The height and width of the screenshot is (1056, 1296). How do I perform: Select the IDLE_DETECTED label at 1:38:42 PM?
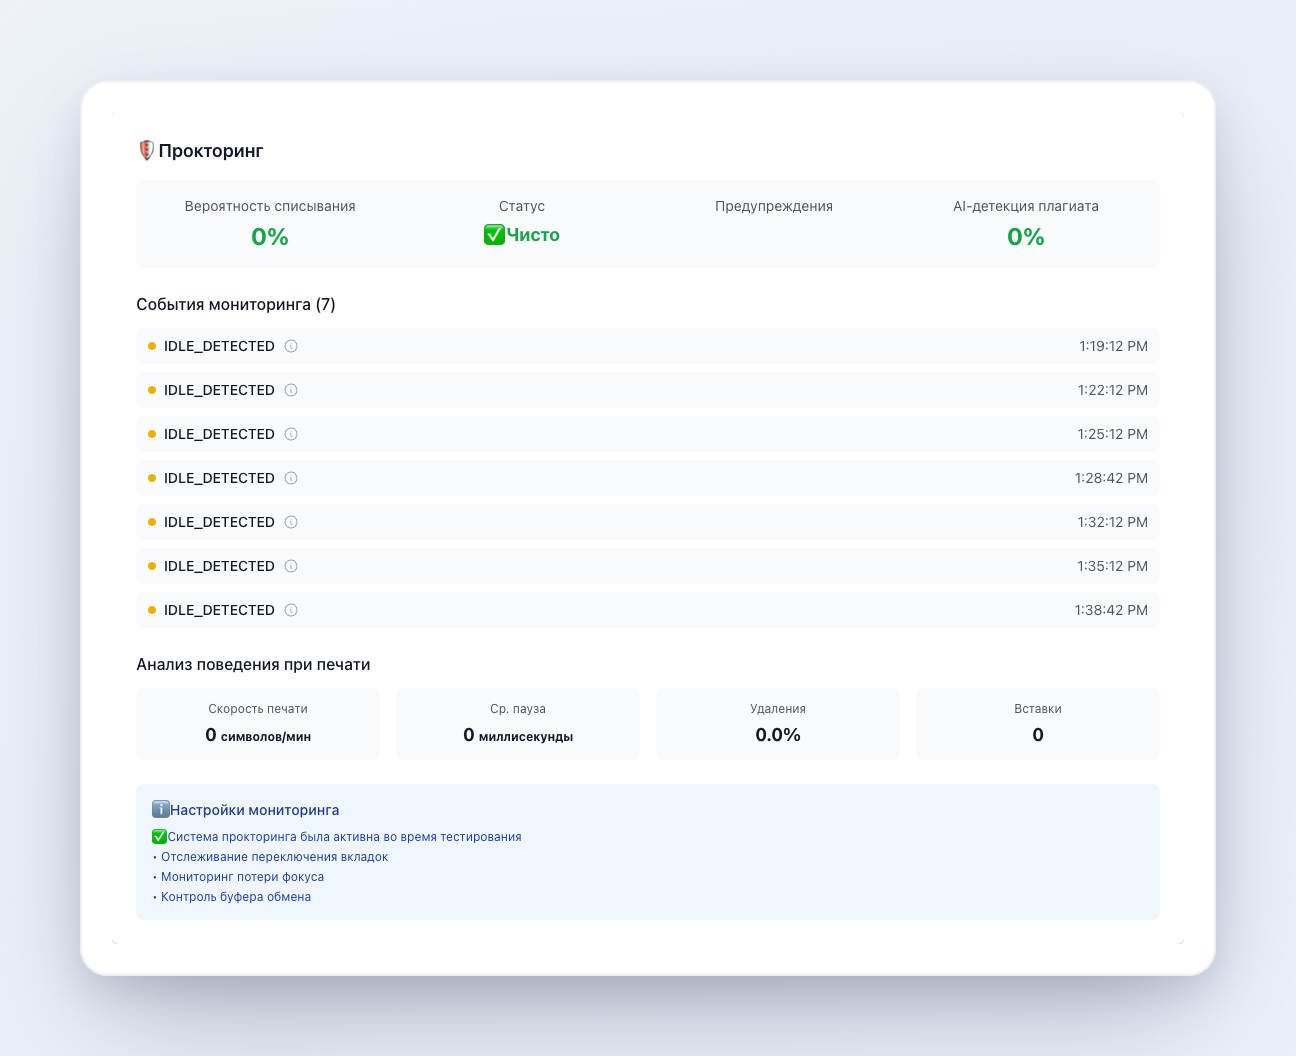(219, 610)
